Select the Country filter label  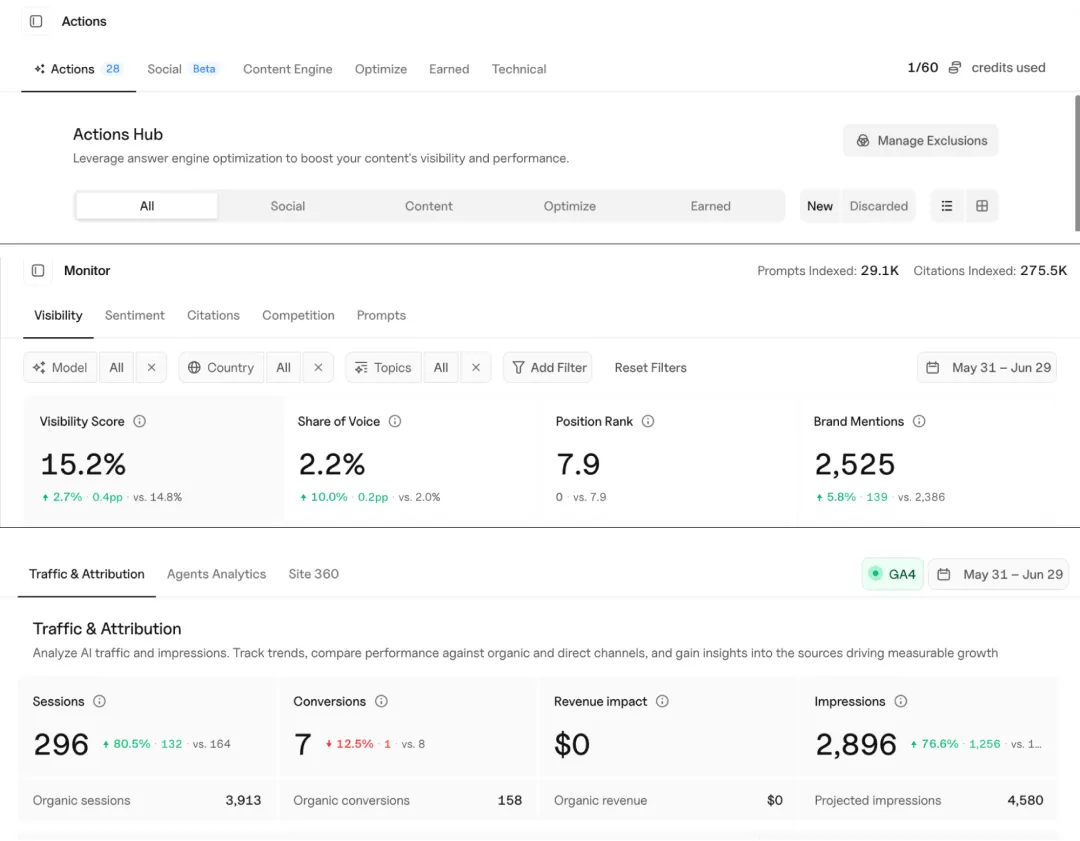tap(222, 368)
